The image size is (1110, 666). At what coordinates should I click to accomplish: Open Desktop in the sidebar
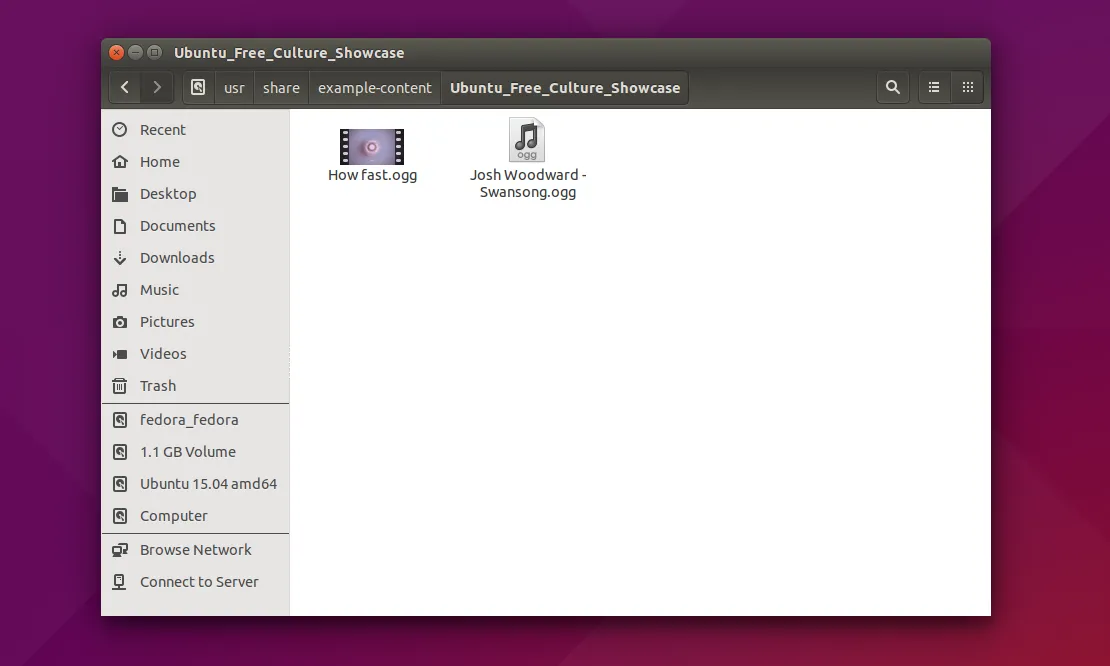(x=168, y=194)
